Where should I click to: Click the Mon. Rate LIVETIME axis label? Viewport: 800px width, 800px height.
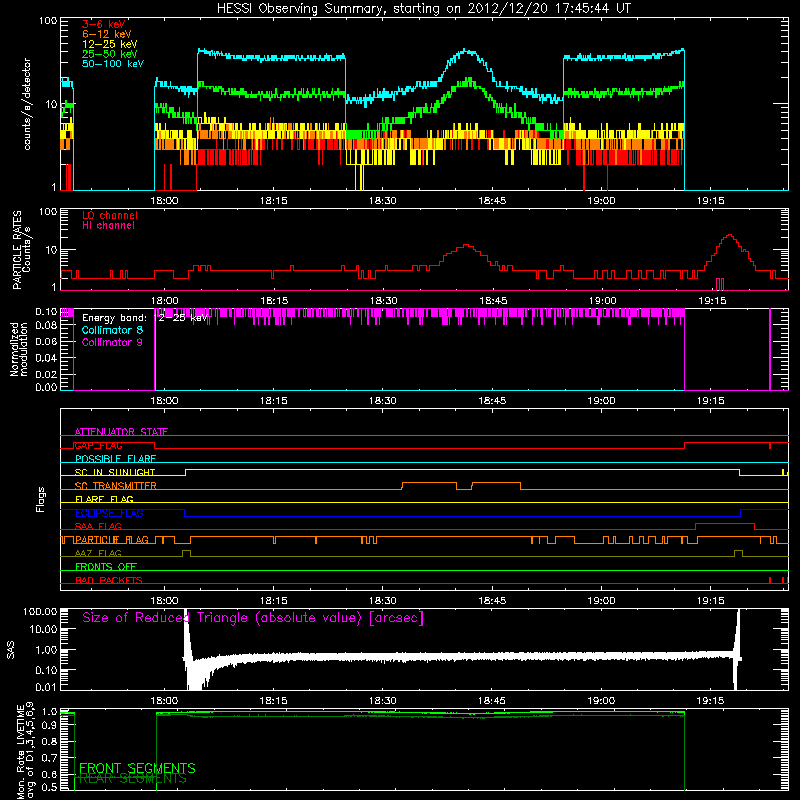pyautogui.click(x=24, y=751)
